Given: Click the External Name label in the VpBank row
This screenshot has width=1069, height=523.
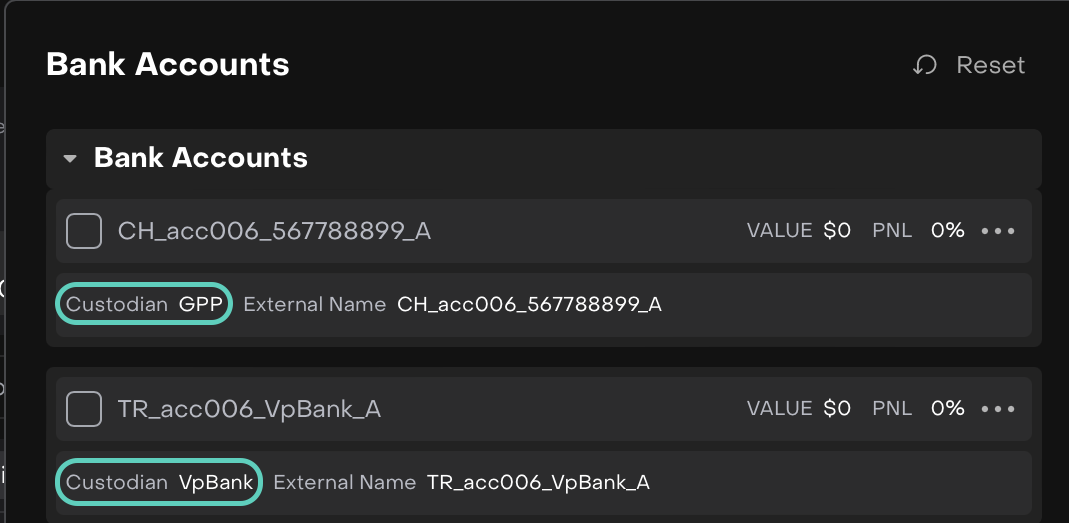Looking at the screenshot, I should coord(344,482).
